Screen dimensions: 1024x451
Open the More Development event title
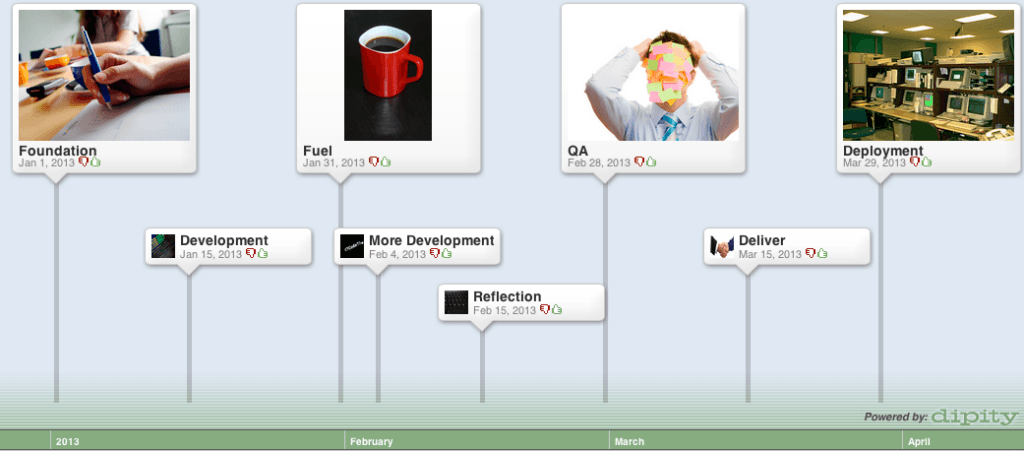click(x=431, y=241)
